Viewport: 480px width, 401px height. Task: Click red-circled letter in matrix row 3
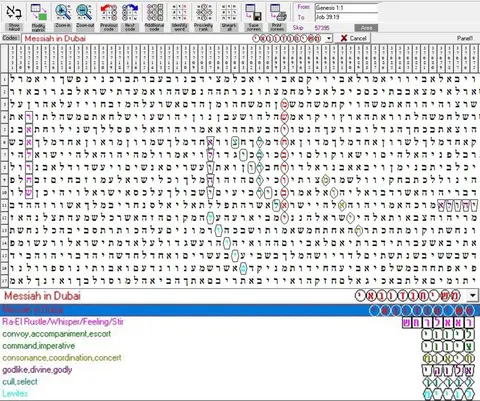point(284,104)
